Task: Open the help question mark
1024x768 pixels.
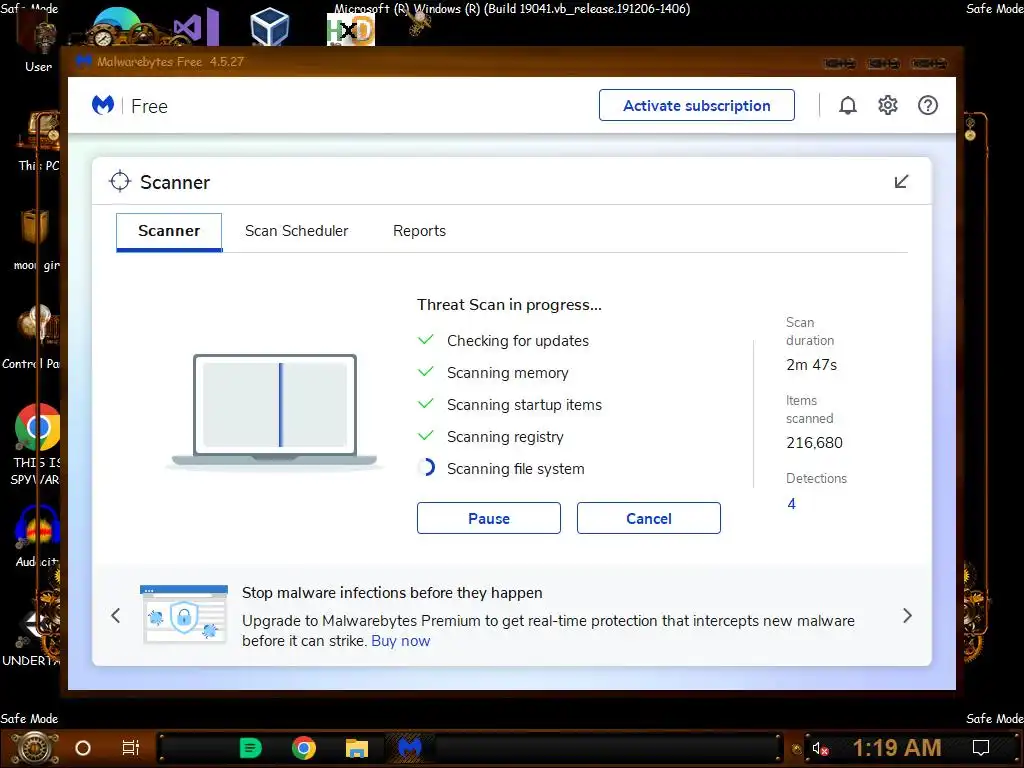Action: (927, 105)
